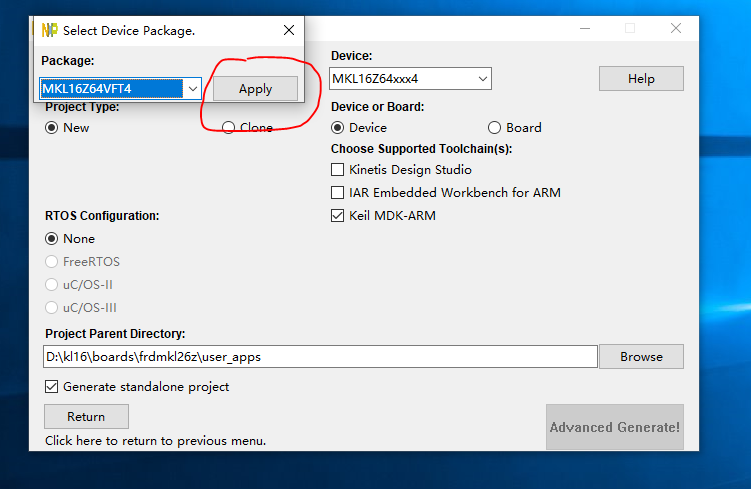Viewport: 751px width, 489px height.
Task: Choose the Board radio option
Action: tap(494, 128)
